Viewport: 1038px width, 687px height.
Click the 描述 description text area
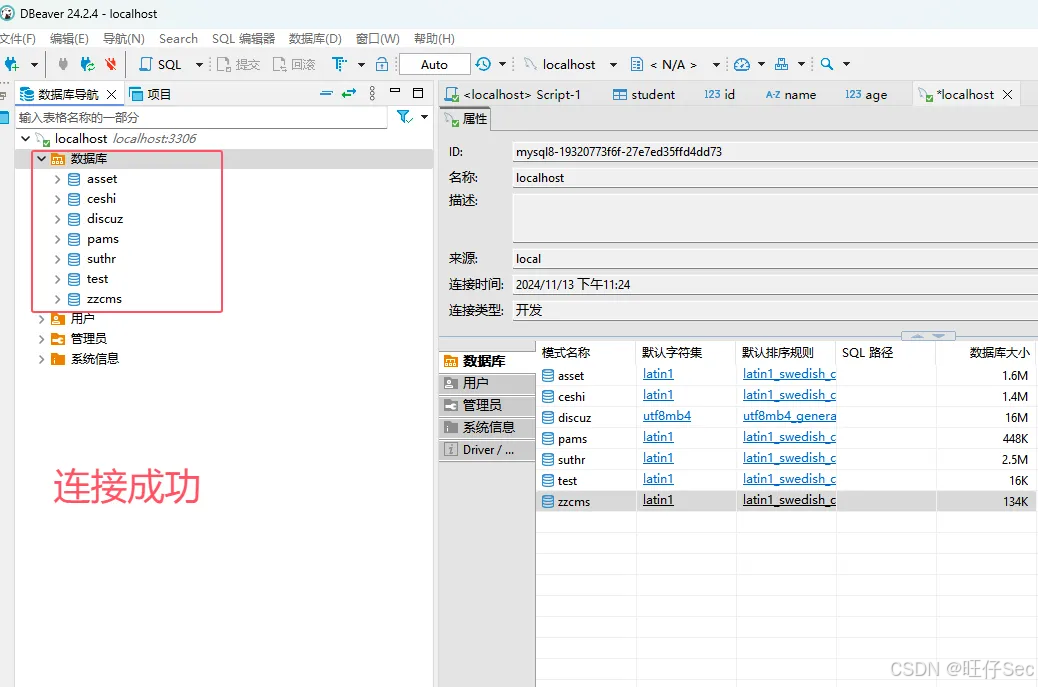click(x=775, y=218)
